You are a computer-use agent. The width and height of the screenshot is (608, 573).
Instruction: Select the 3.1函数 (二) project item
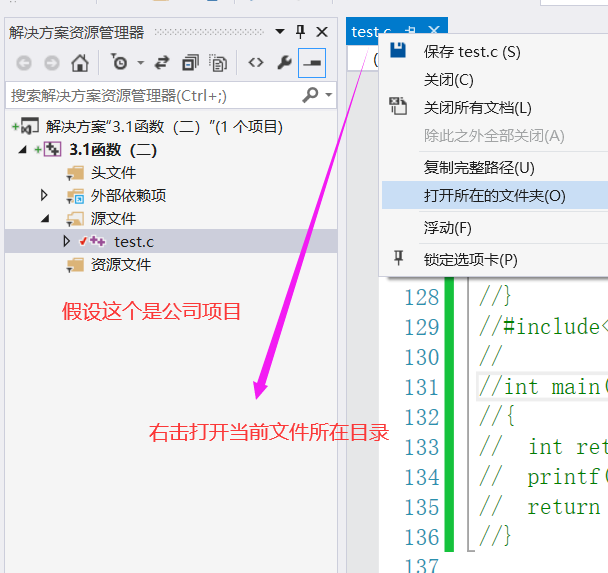tap(113, 150)
